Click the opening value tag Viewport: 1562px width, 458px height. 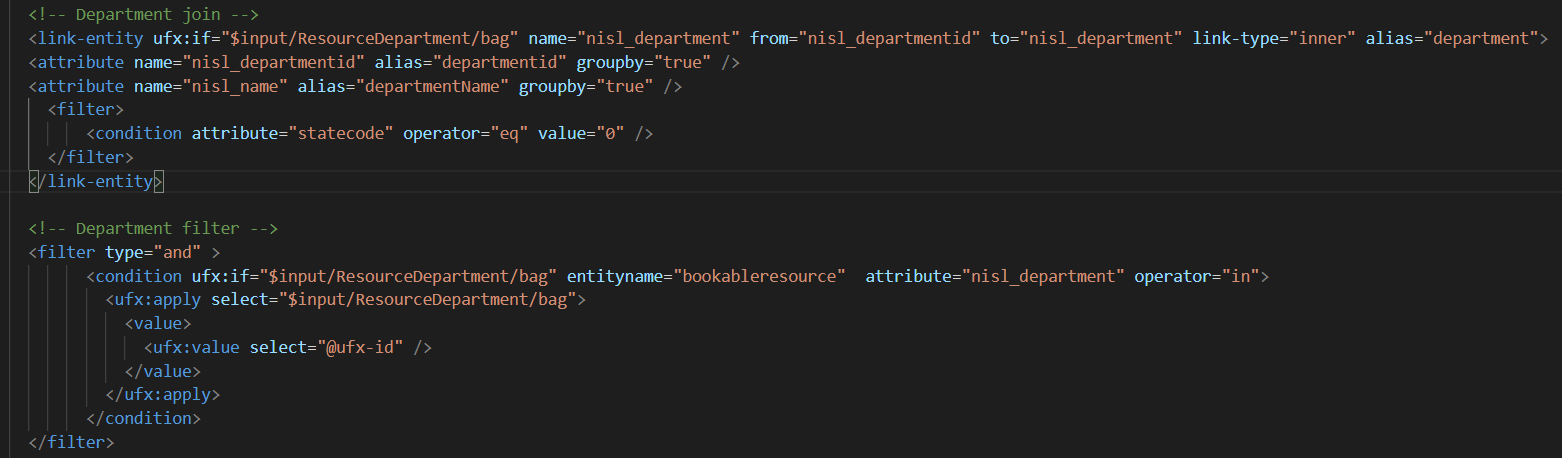coord(158,323)
